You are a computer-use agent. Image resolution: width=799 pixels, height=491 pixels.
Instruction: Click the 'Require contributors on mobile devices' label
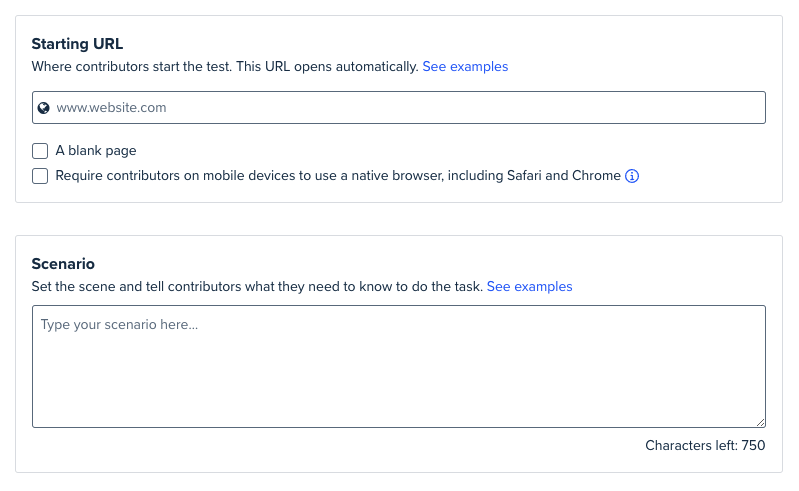[338, 176]
